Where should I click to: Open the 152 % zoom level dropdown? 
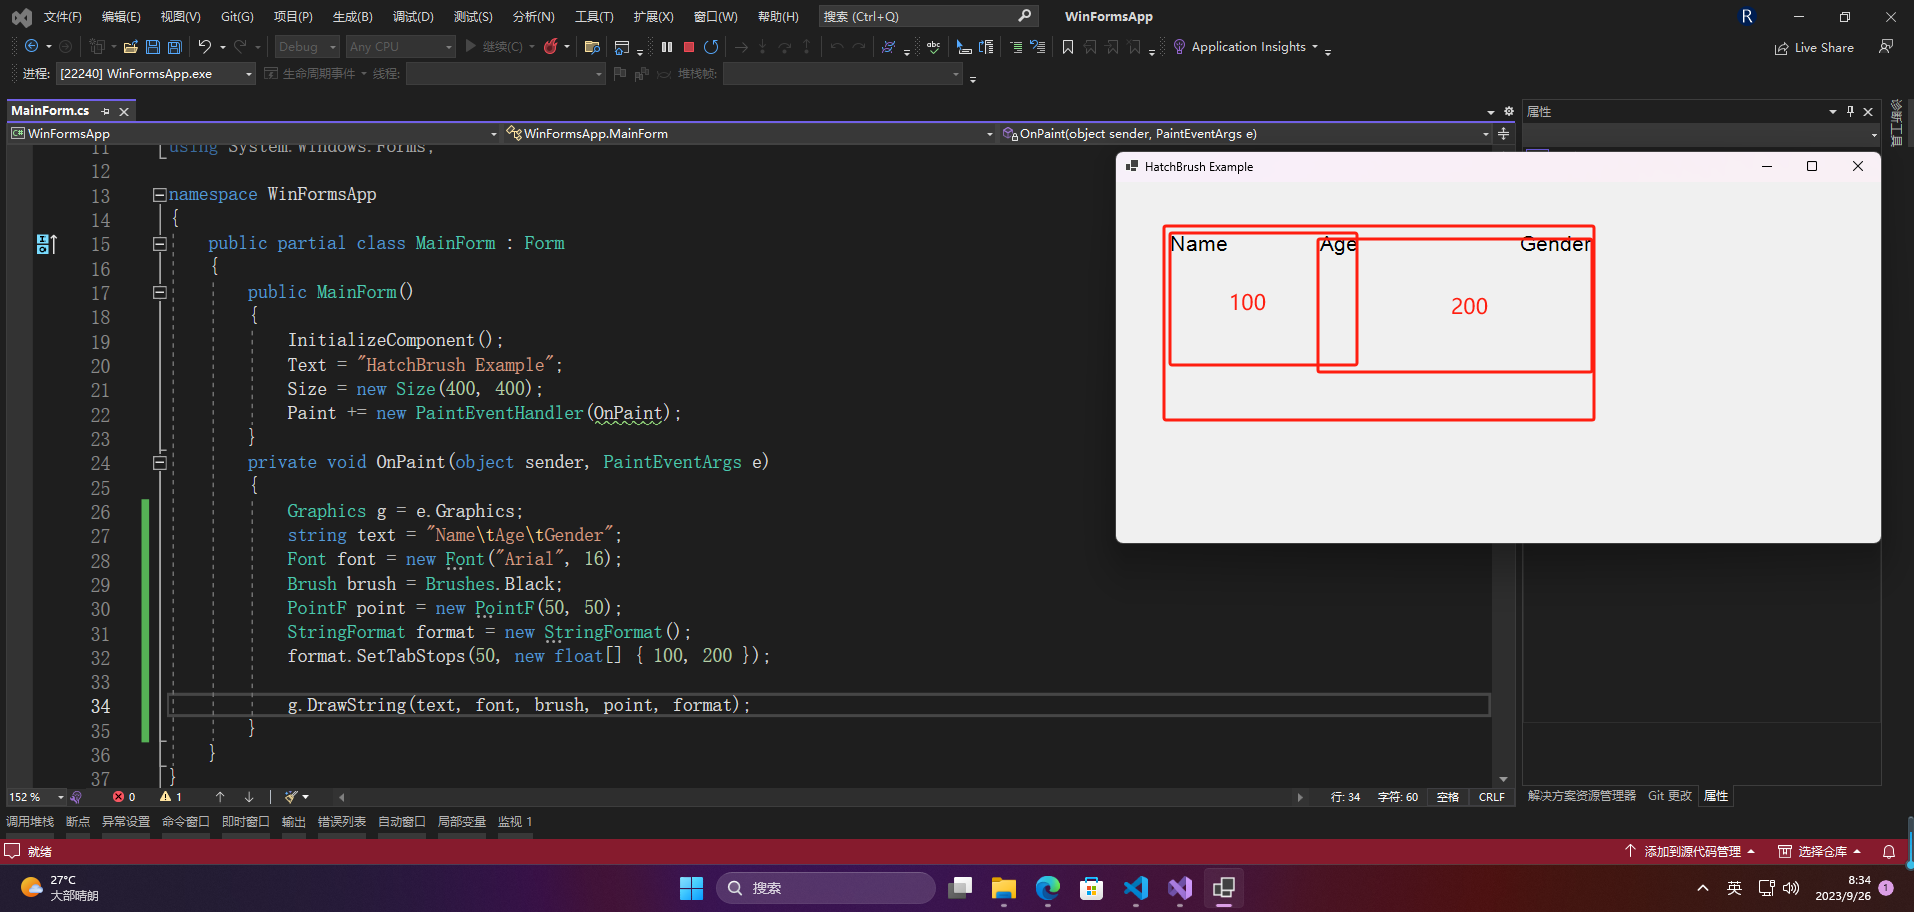36,797
